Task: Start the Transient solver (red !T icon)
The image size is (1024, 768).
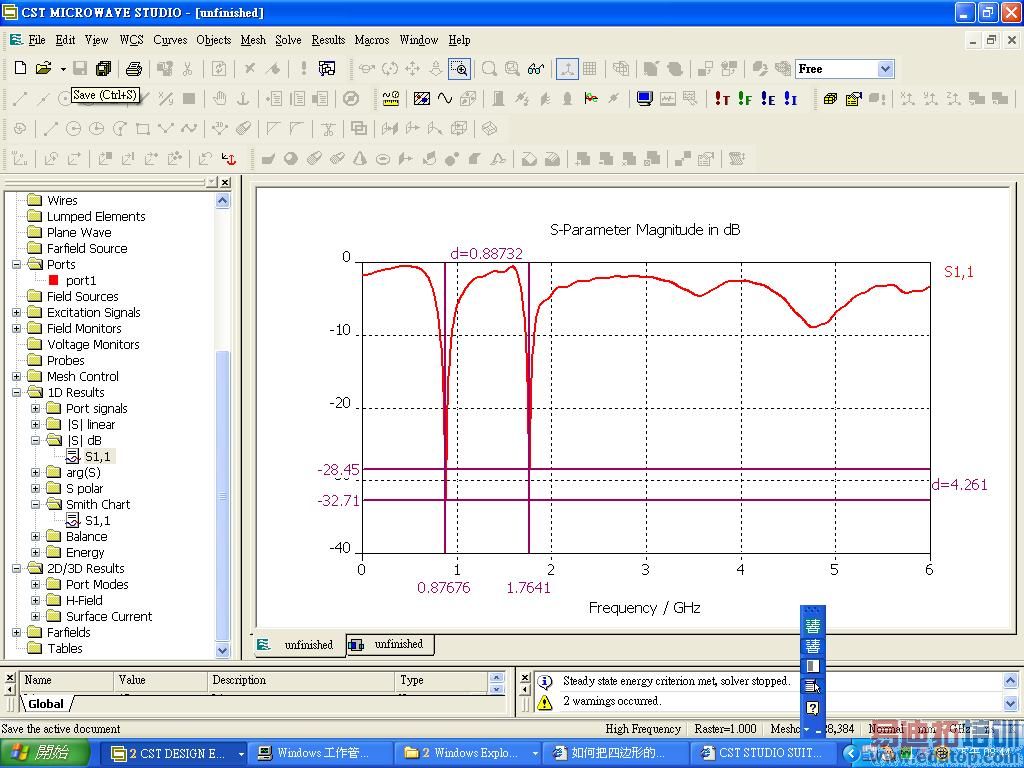Action: 722,99
